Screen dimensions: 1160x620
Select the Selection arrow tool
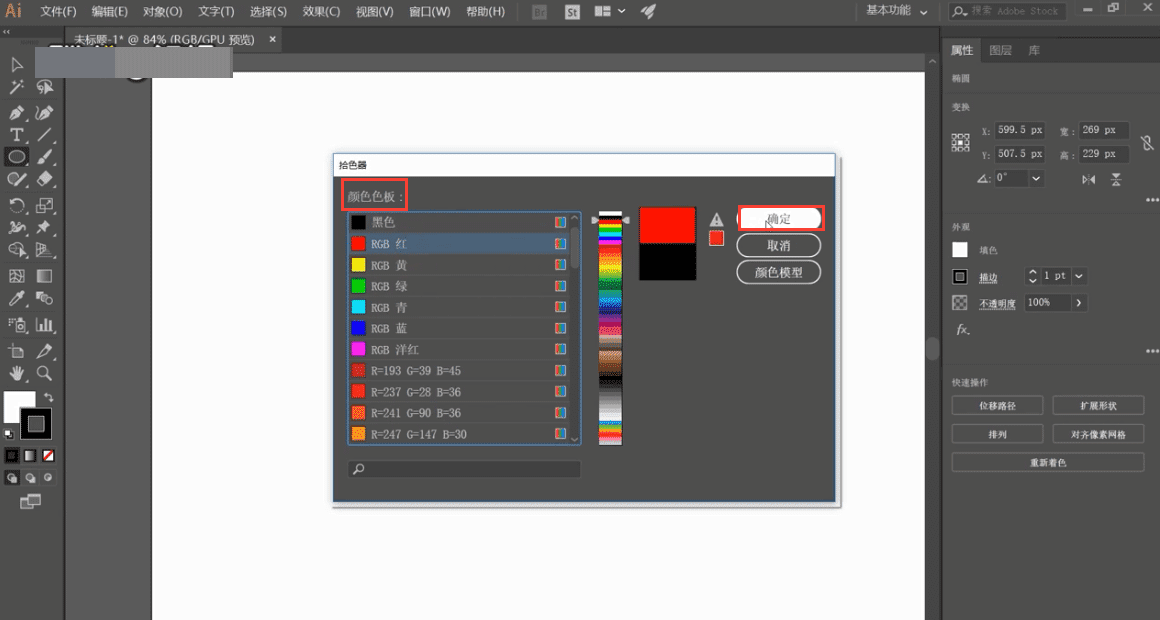pos(16,65)
